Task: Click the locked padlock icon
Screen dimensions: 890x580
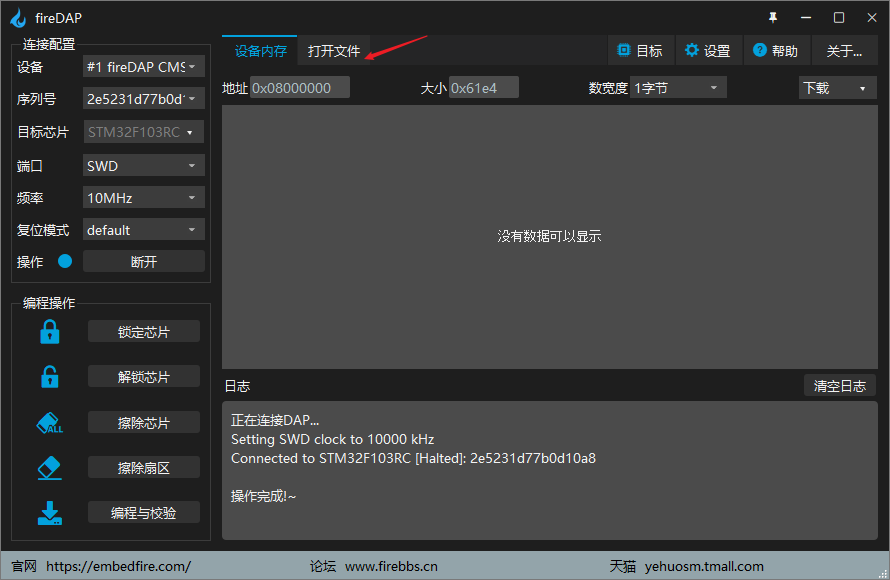Action: tap(49, 332)
